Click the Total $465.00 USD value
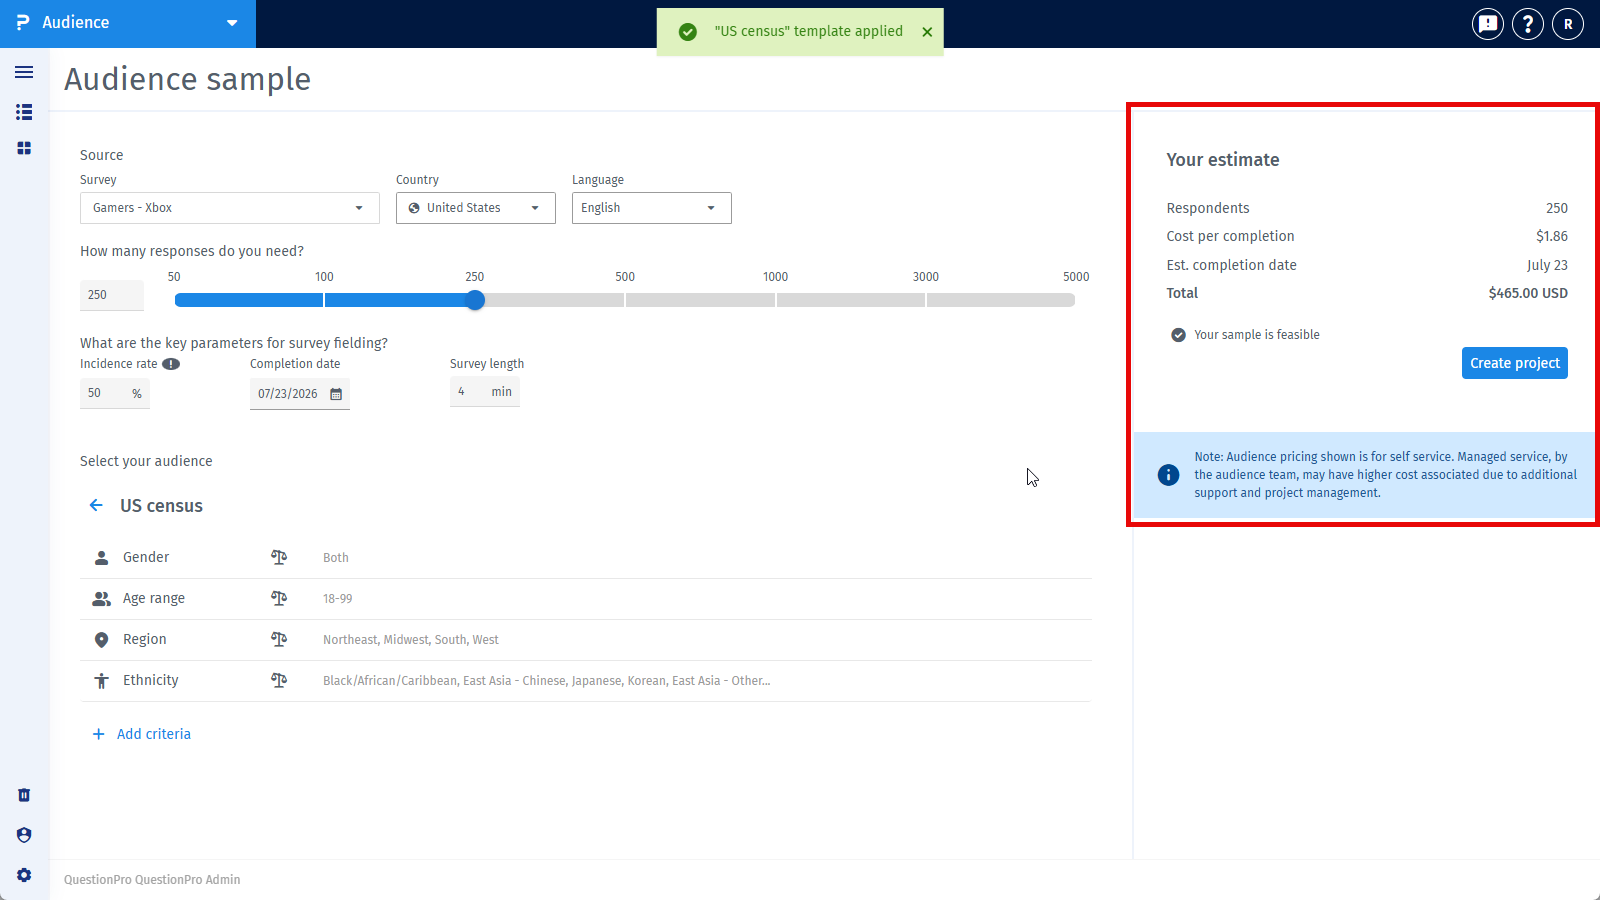1600x900 pixels. 1528,293
